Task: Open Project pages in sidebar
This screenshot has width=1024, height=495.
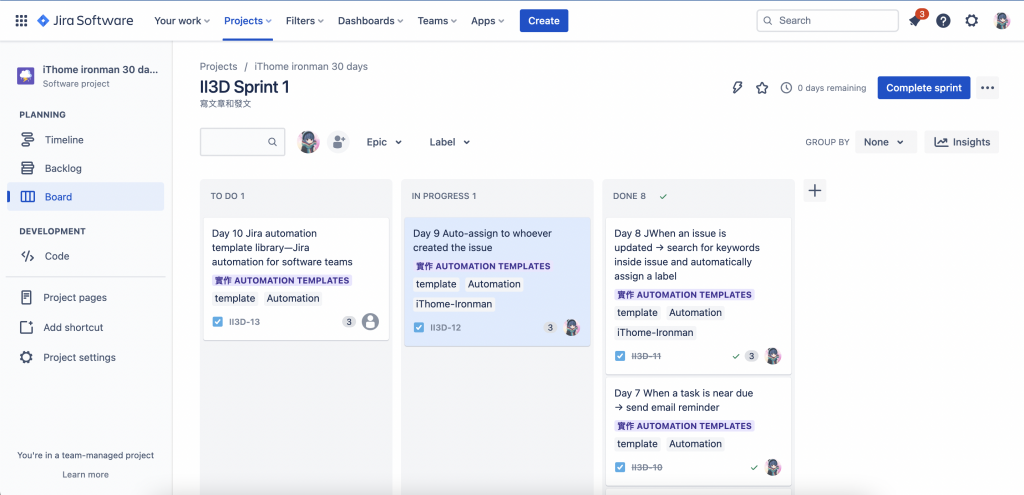Action: click(x=86, y=297)
